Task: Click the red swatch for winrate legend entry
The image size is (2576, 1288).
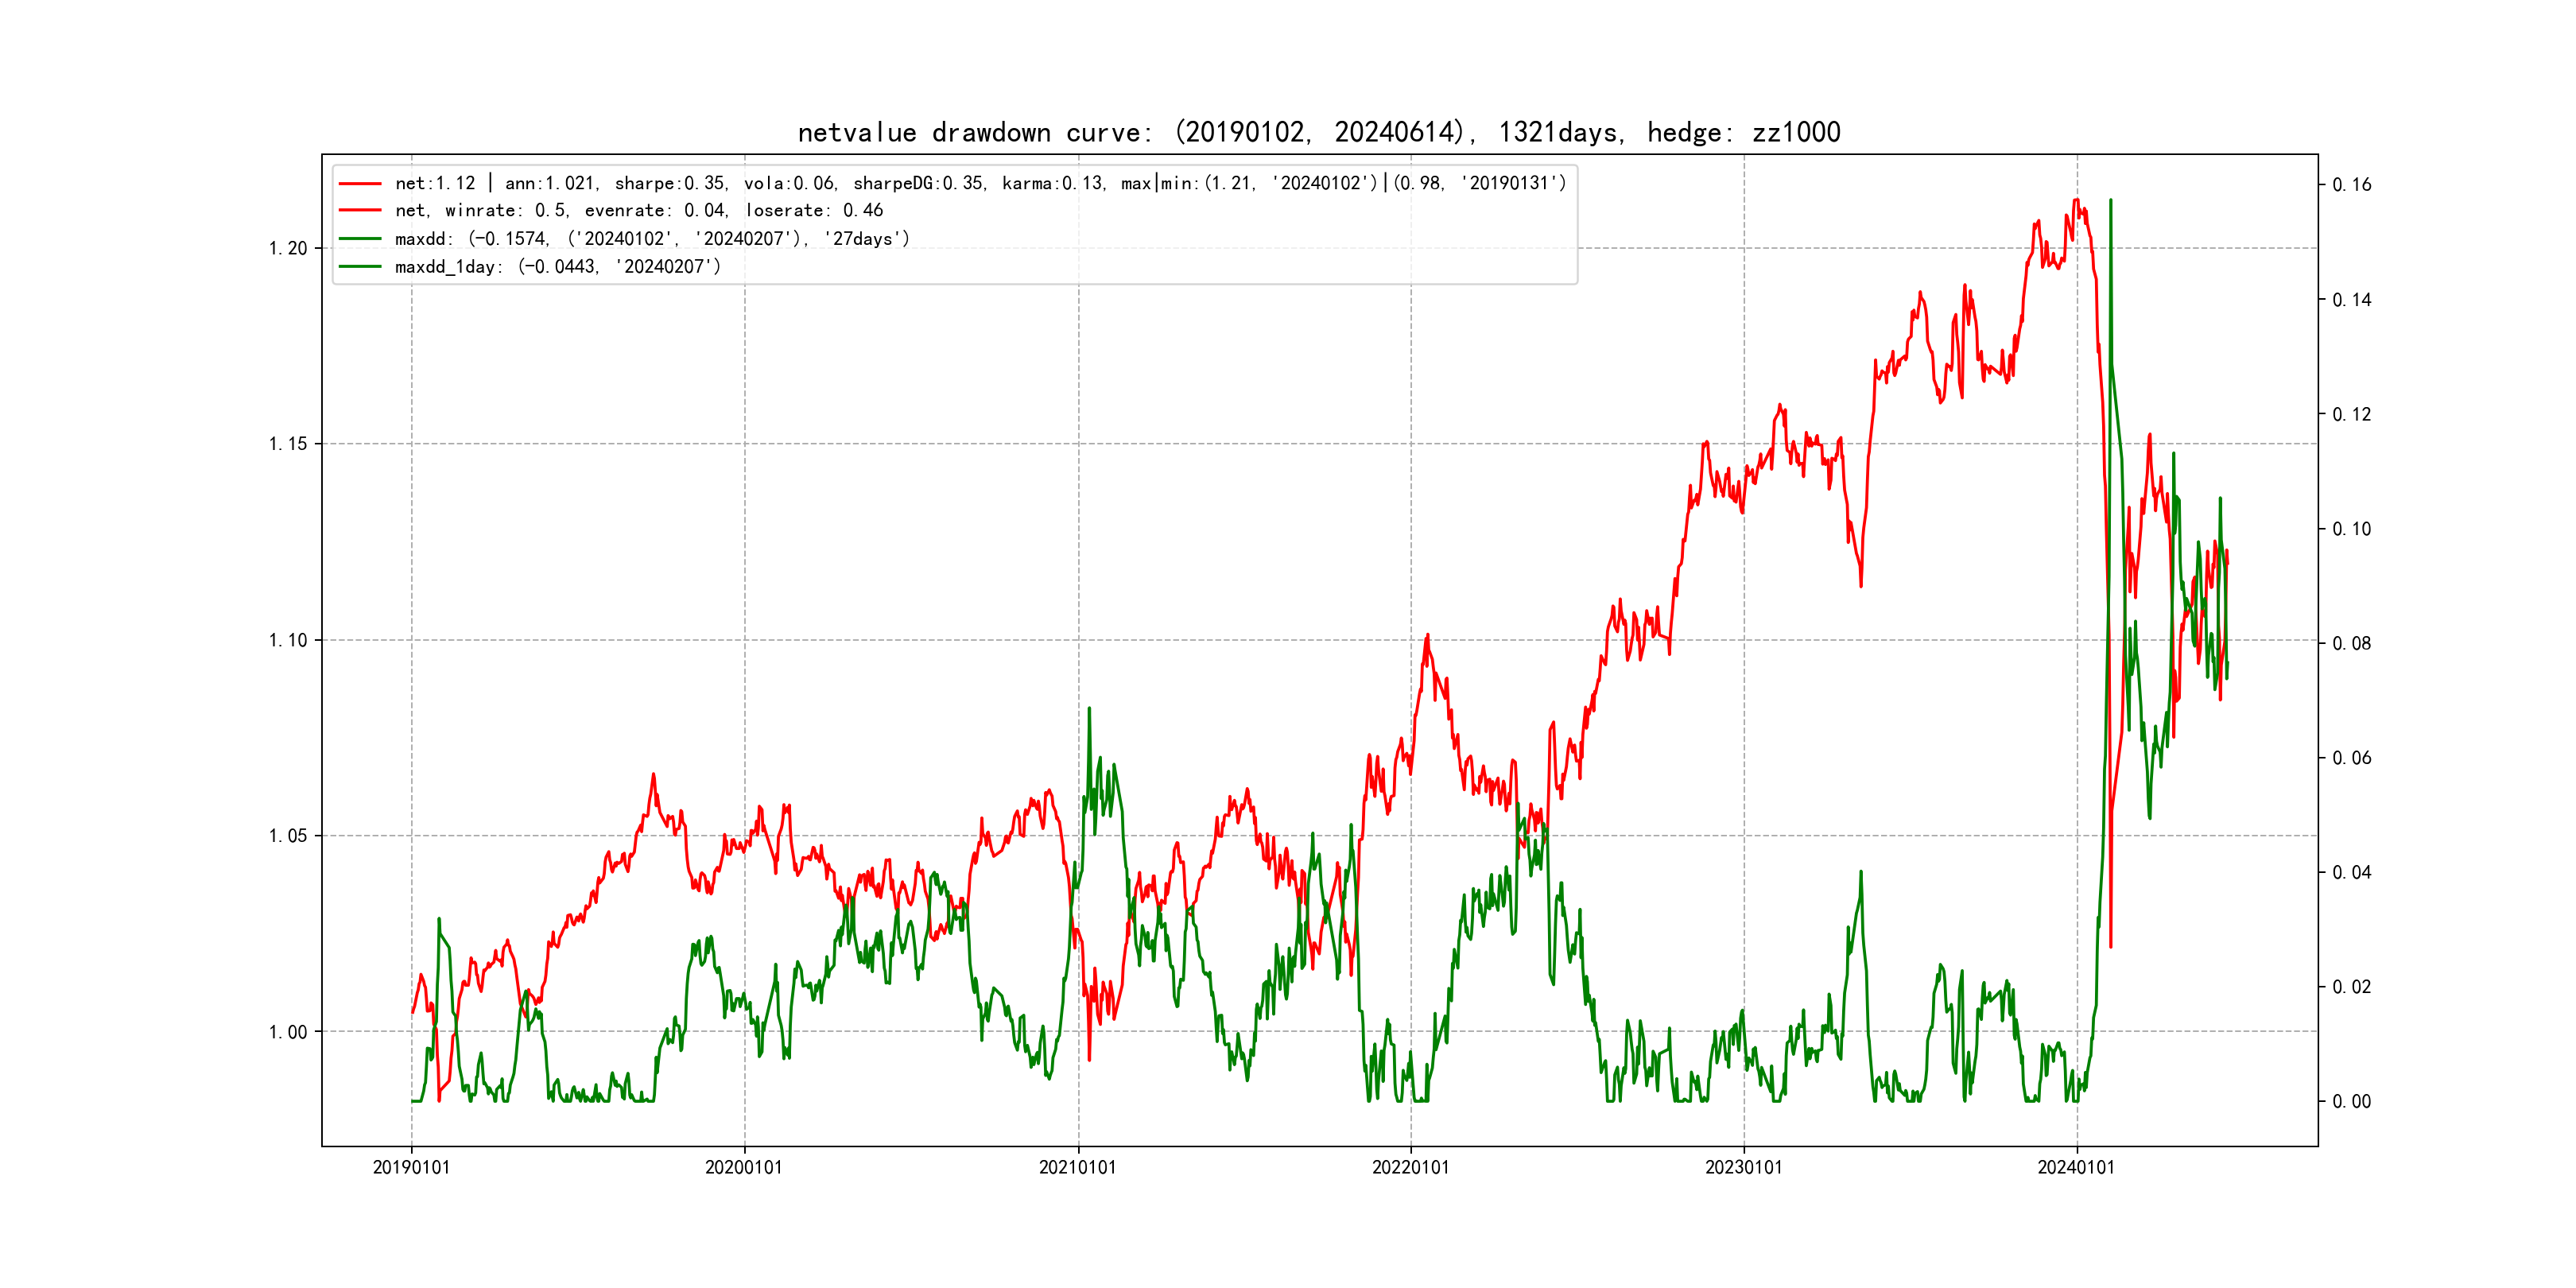Action: [360, 210]
